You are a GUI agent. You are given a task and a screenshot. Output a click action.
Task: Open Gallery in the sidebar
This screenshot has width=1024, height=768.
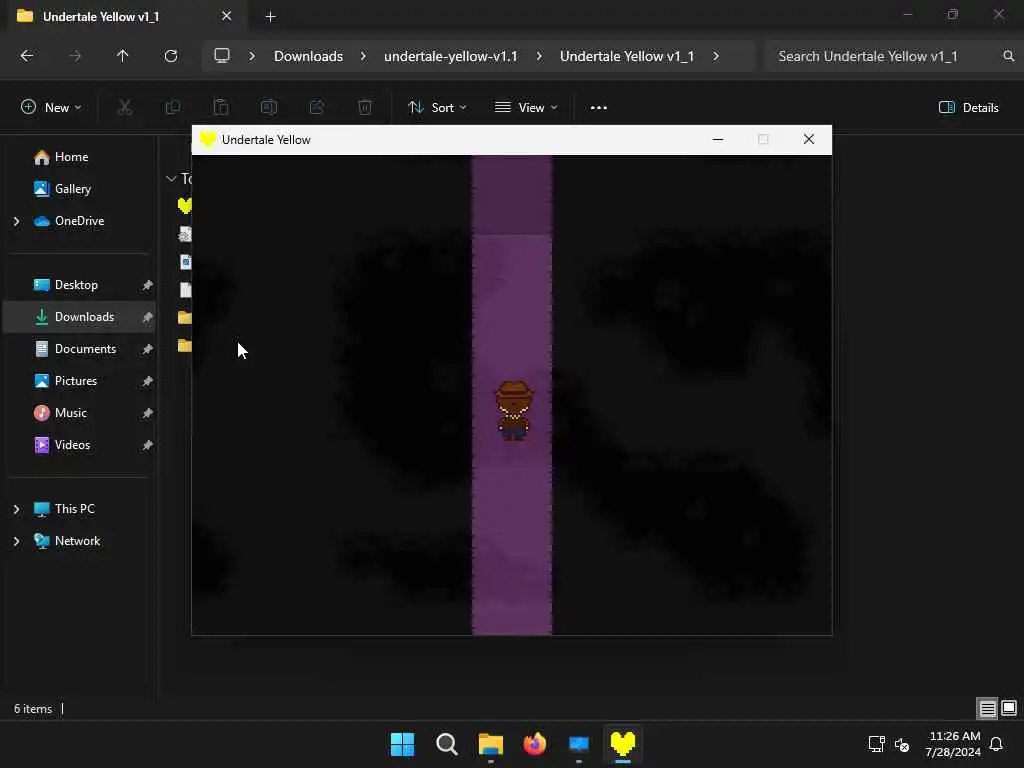72,189
